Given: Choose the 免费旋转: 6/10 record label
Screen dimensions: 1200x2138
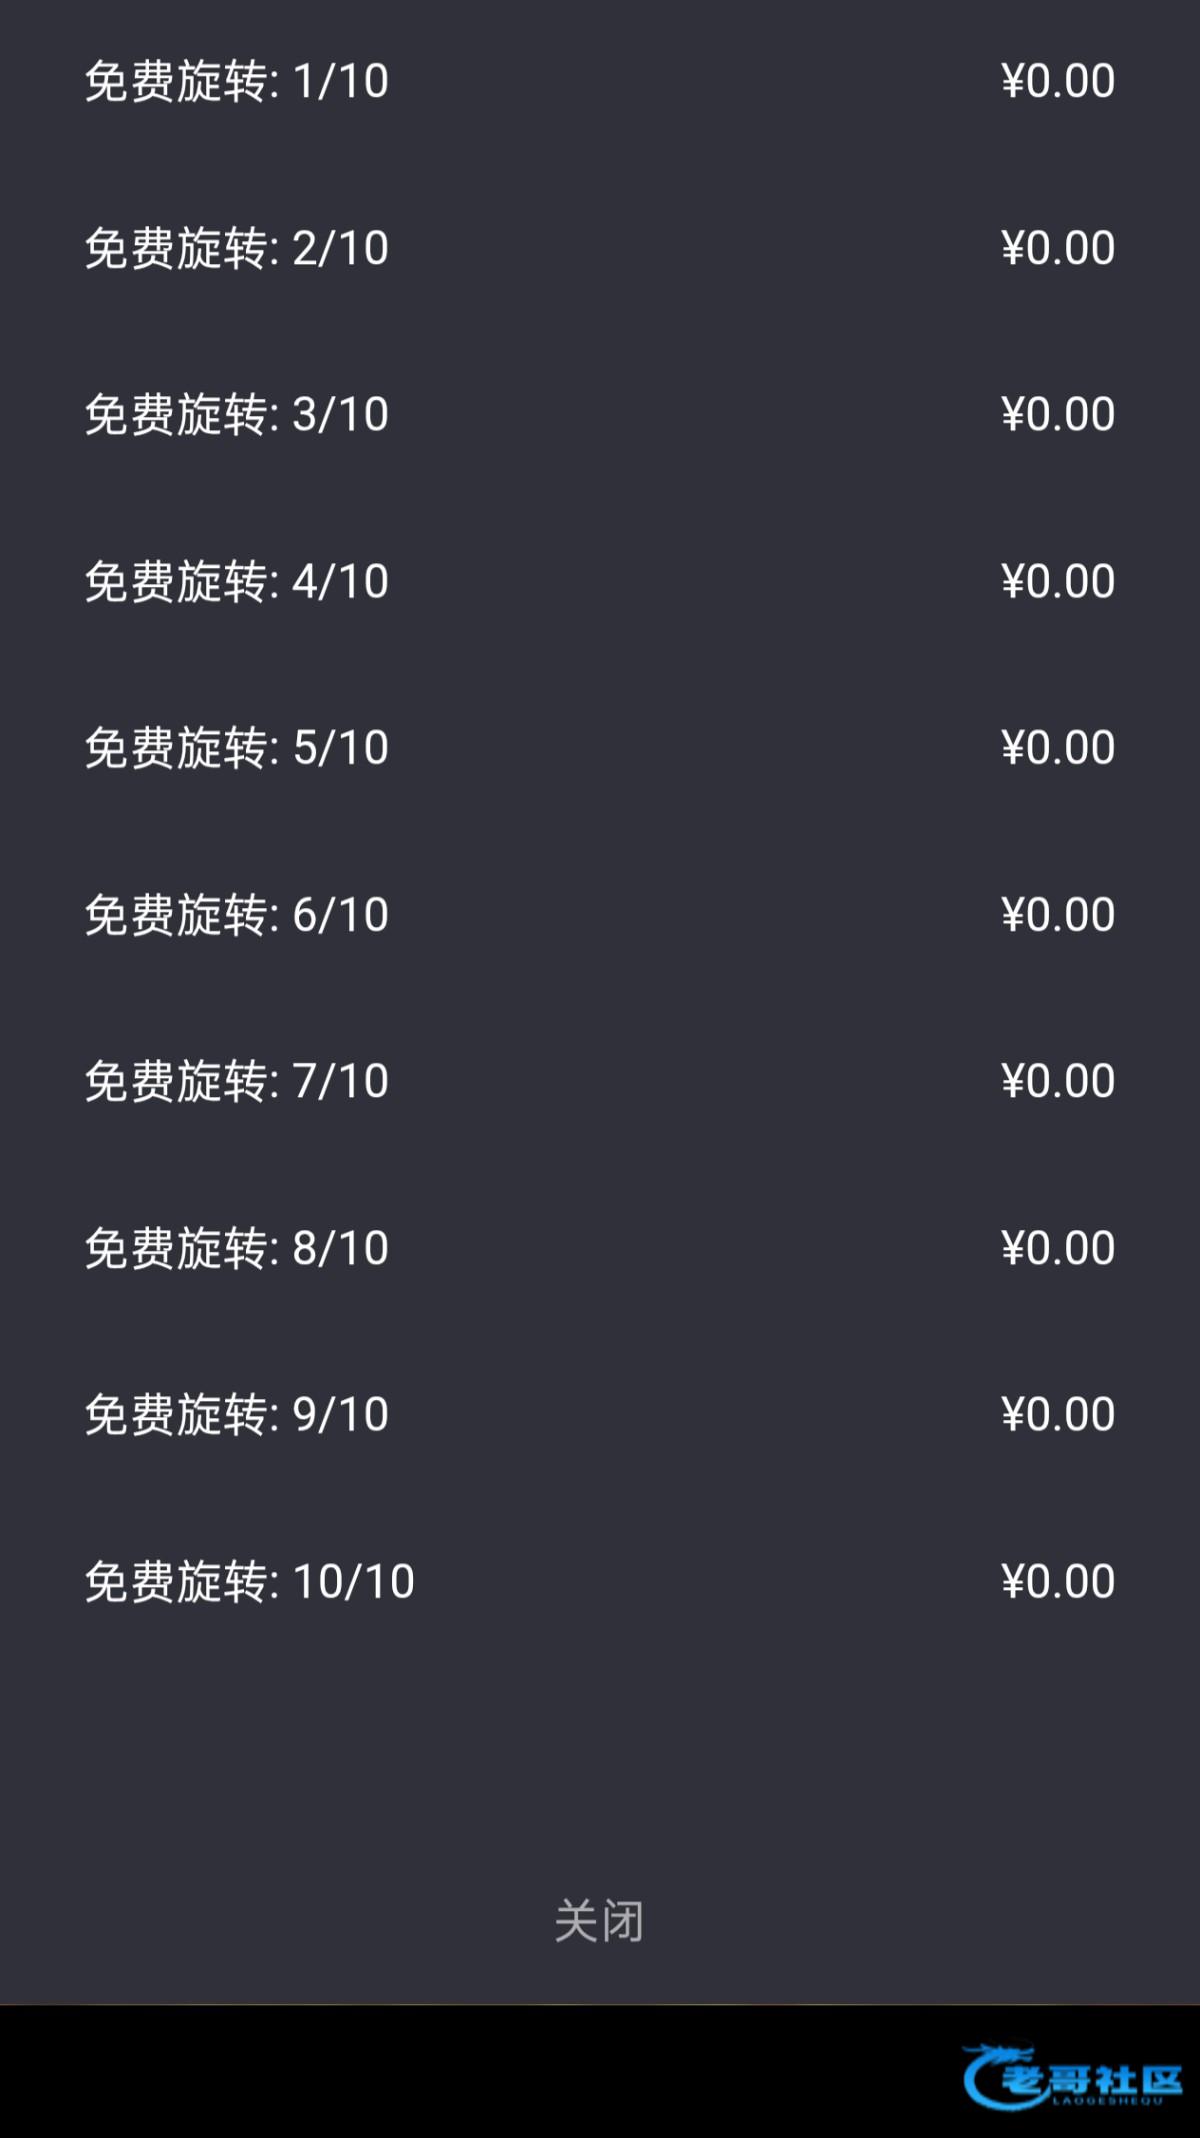Looking at the screenshot, I should tap(236, 914).
